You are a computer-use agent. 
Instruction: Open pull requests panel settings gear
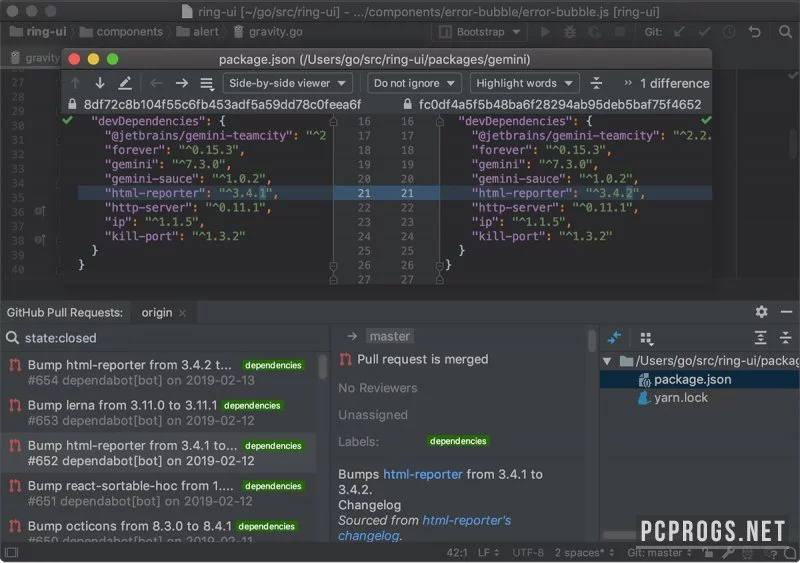point(761,312)
